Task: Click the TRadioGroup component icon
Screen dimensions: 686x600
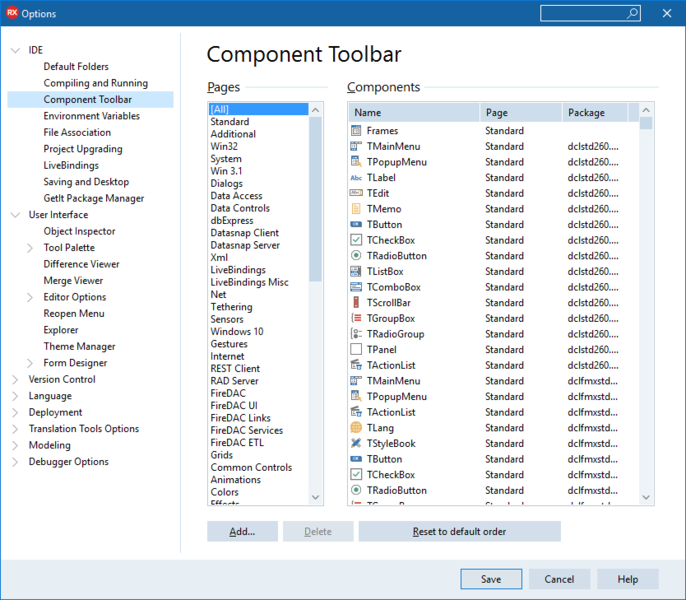Action: [356, 334]
